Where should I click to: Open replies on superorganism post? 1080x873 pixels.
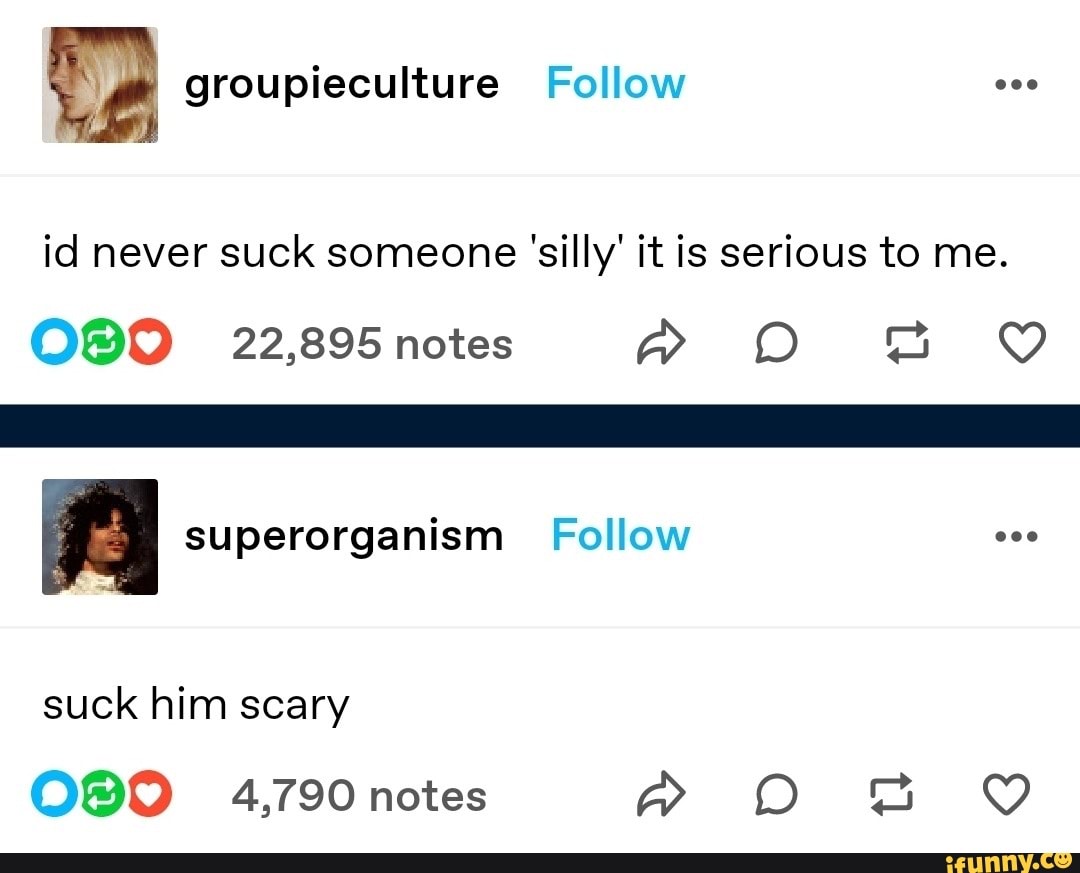click(776, 795)
